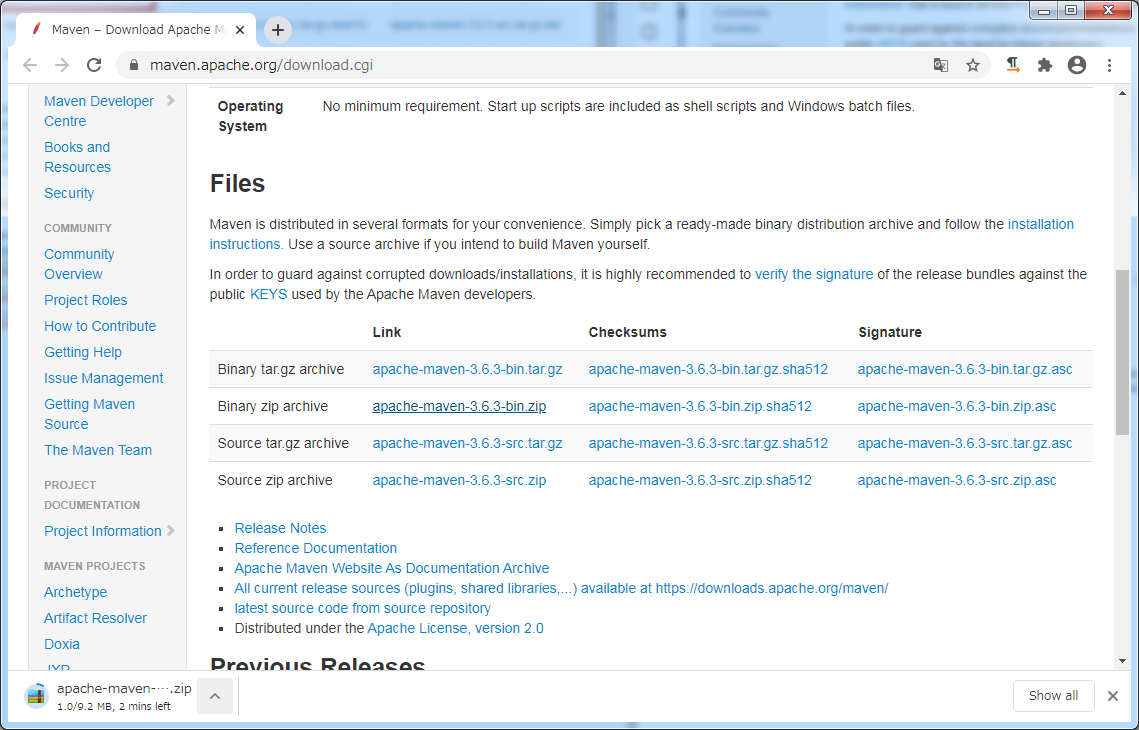Download apache-maven-3.6.3-bin.tar.gz
The height and width of the screenshot is (730, 1139).
click(x=467, y=370)
